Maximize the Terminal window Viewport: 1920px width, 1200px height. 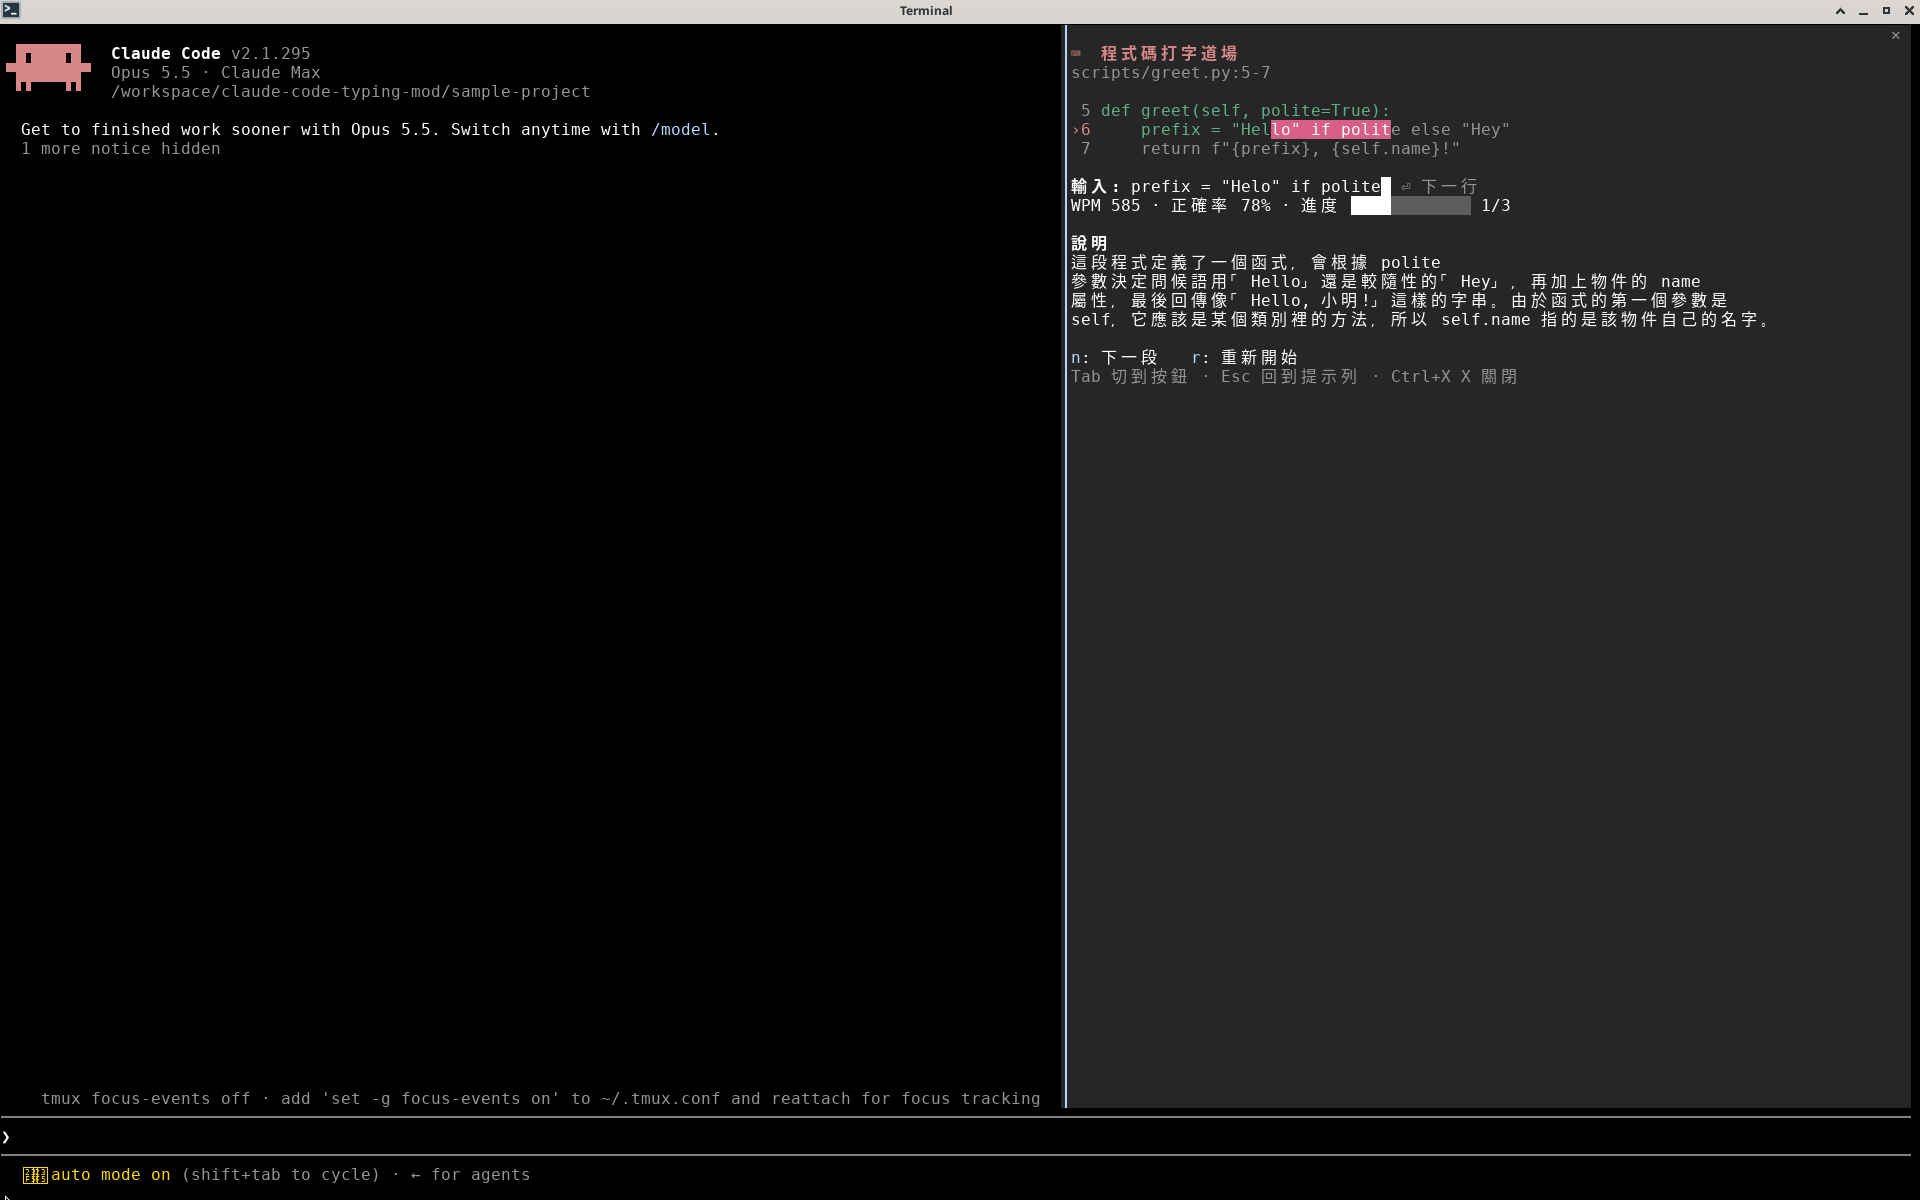click(x=1886, y=11)
